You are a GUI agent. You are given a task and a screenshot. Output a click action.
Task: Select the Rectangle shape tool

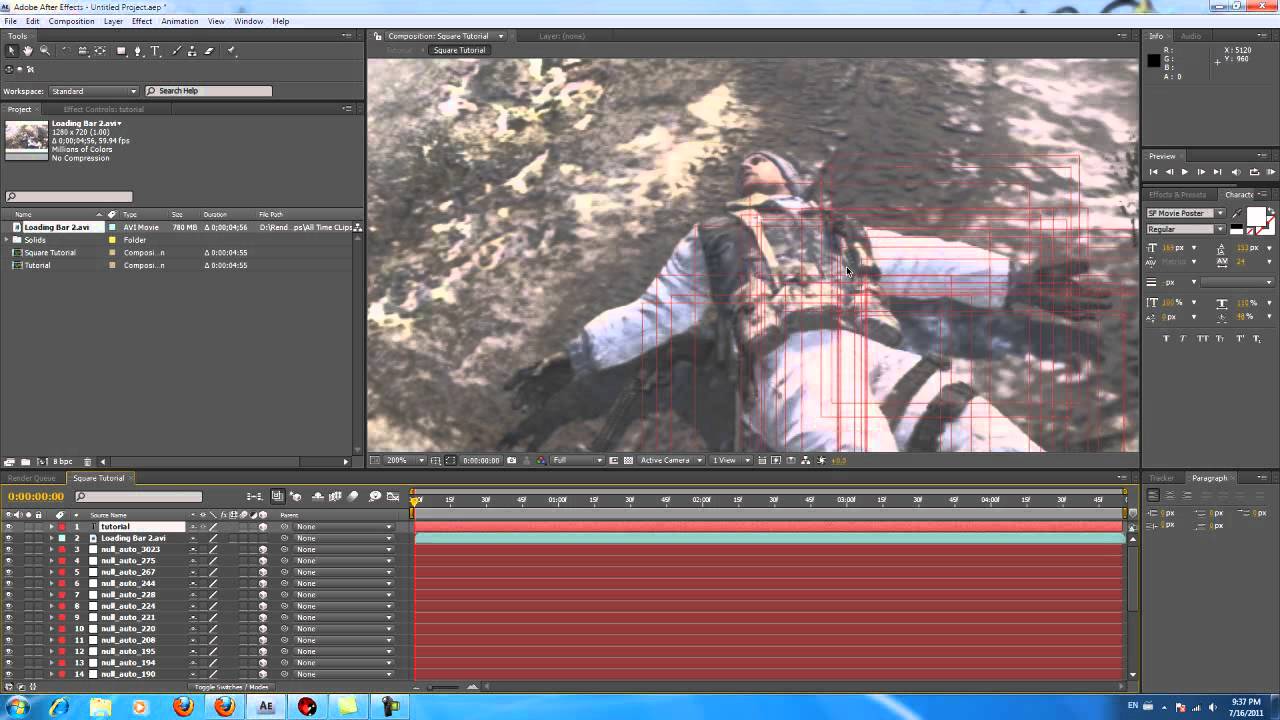tap(121, 51)
